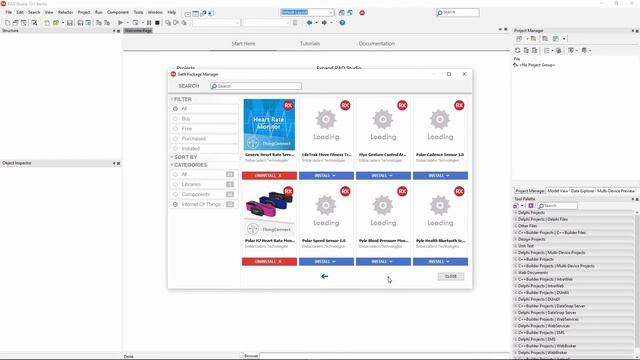Open the Tutorials link on Welcome Page

pyautogui.click(x=310, y=44)
